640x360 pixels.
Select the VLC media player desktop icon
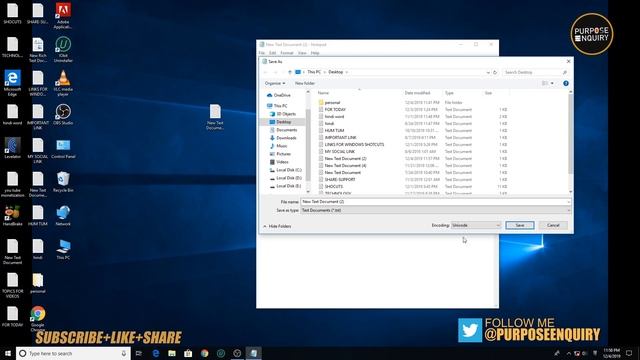click(63, 83)
